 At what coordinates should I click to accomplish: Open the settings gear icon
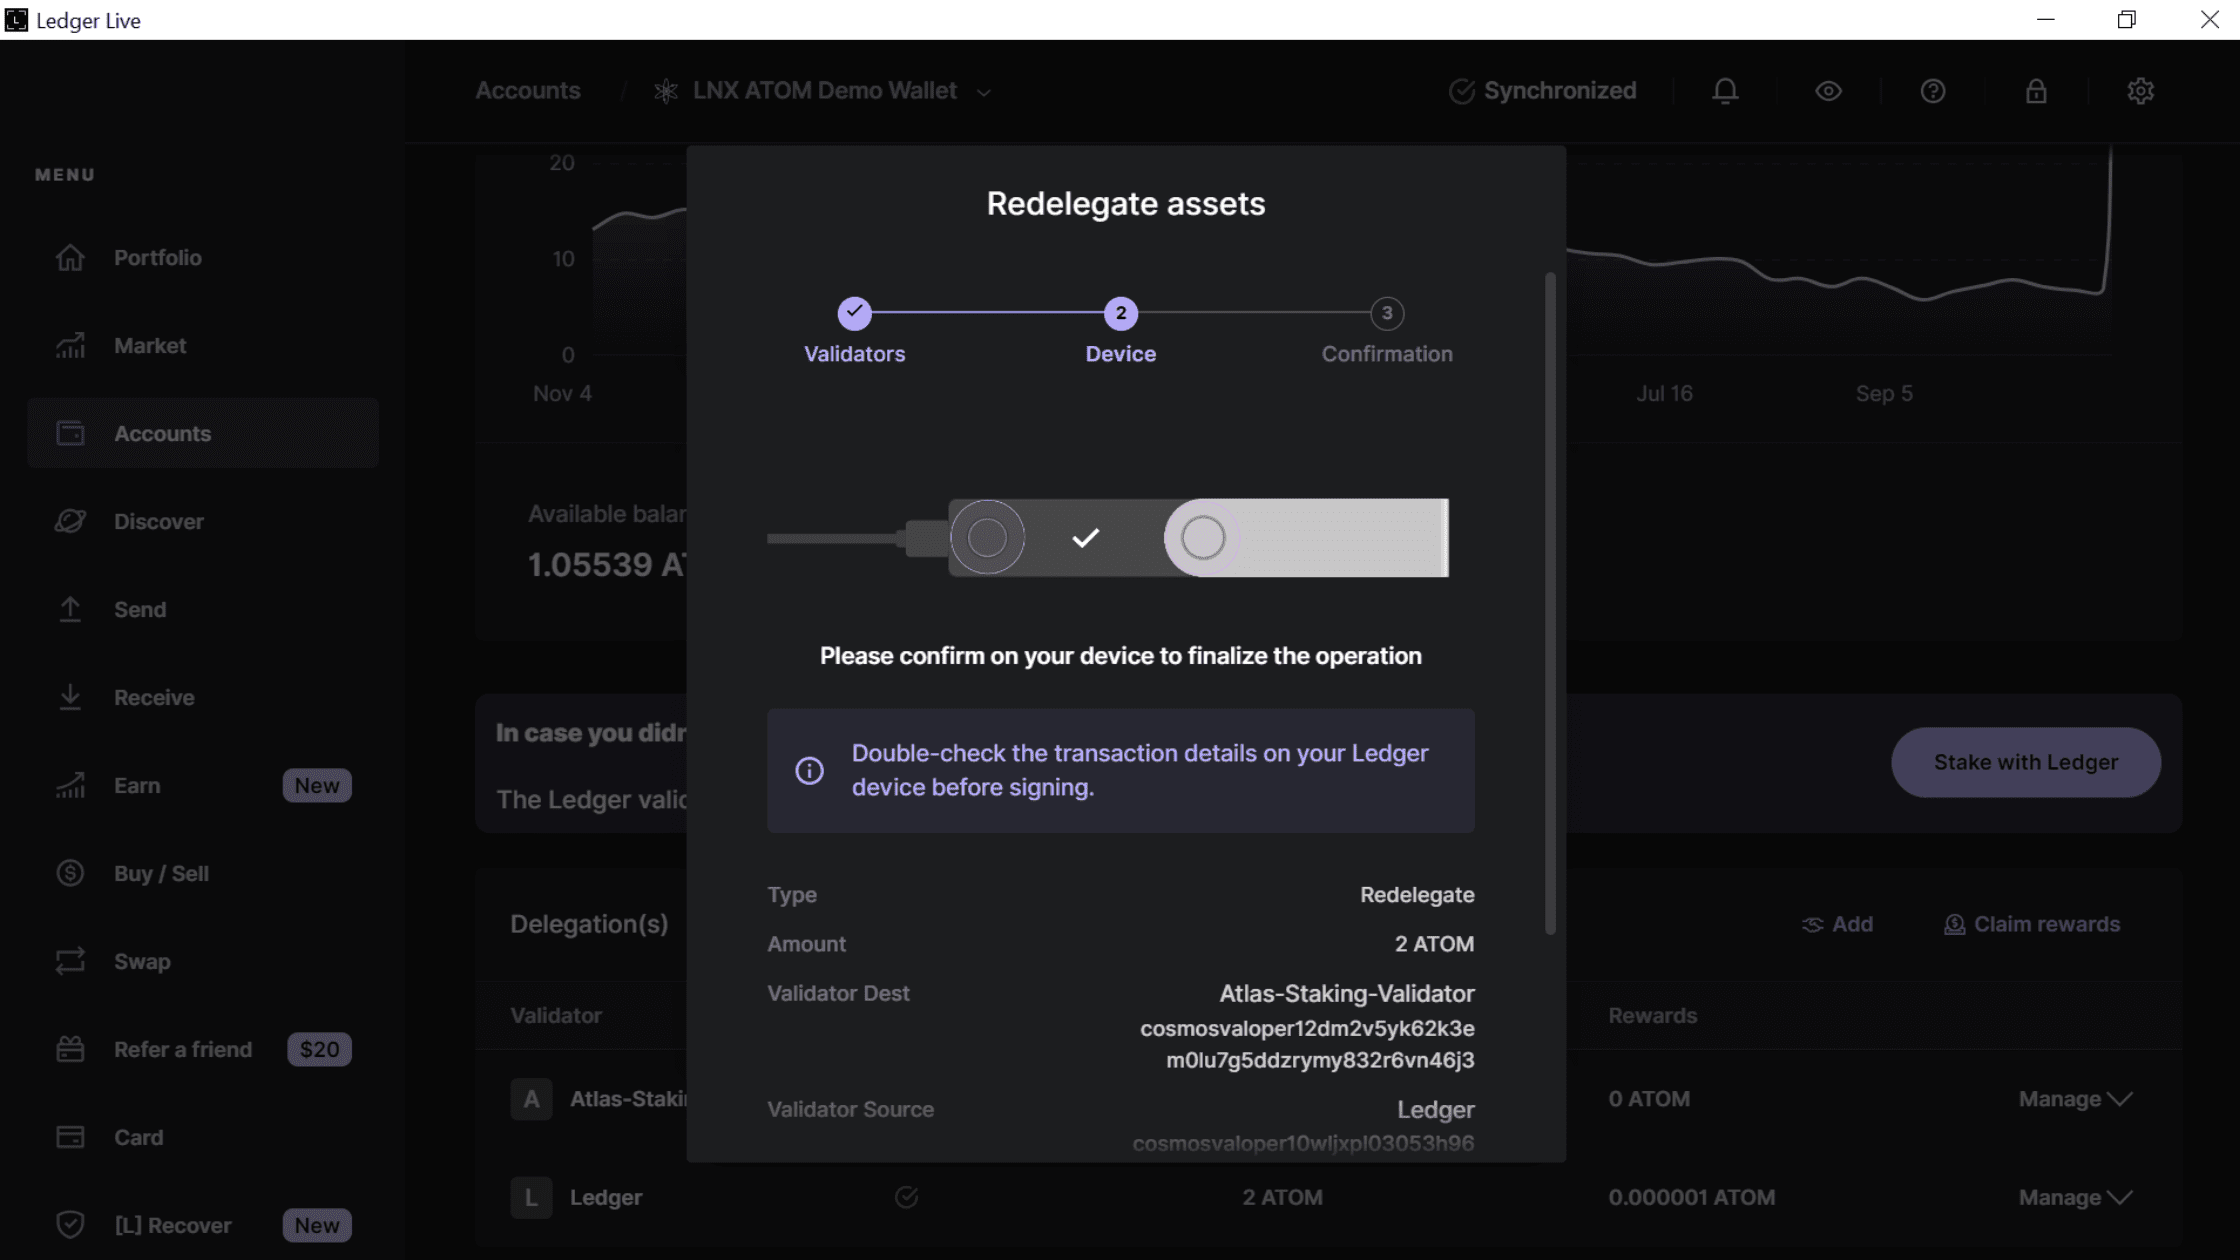click(2140, 91)
